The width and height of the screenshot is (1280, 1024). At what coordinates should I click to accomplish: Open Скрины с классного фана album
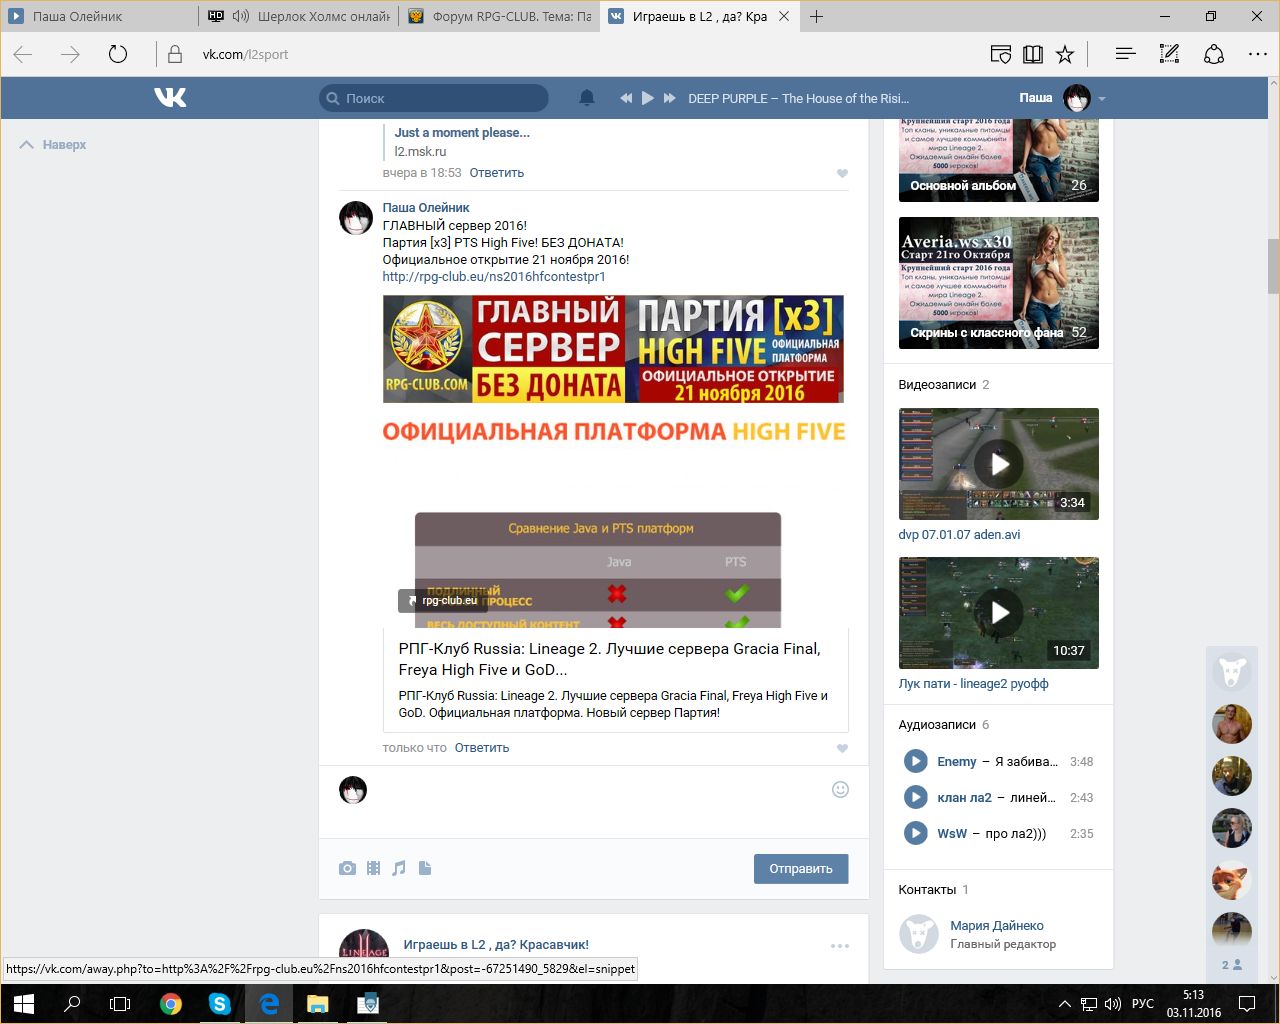[x=999, y=283]
